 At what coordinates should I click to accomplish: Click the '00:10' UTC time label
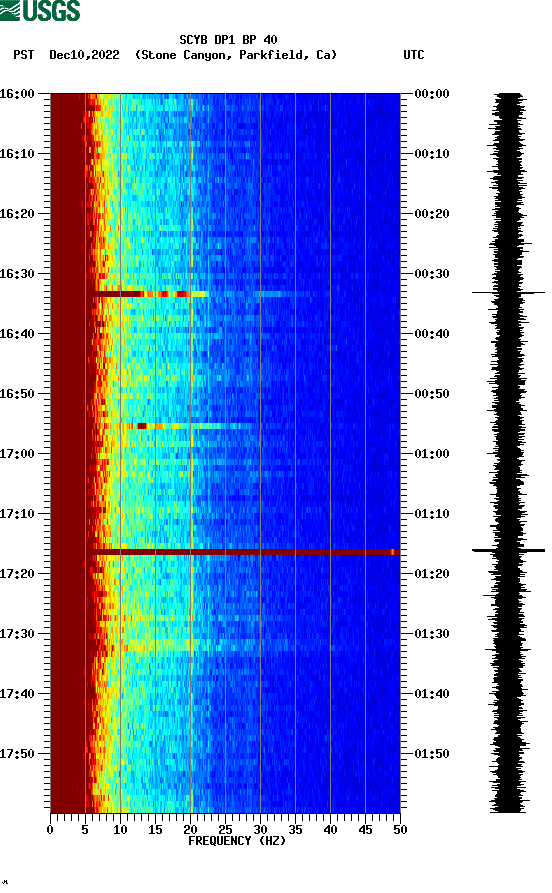click(x=432, y=154)
